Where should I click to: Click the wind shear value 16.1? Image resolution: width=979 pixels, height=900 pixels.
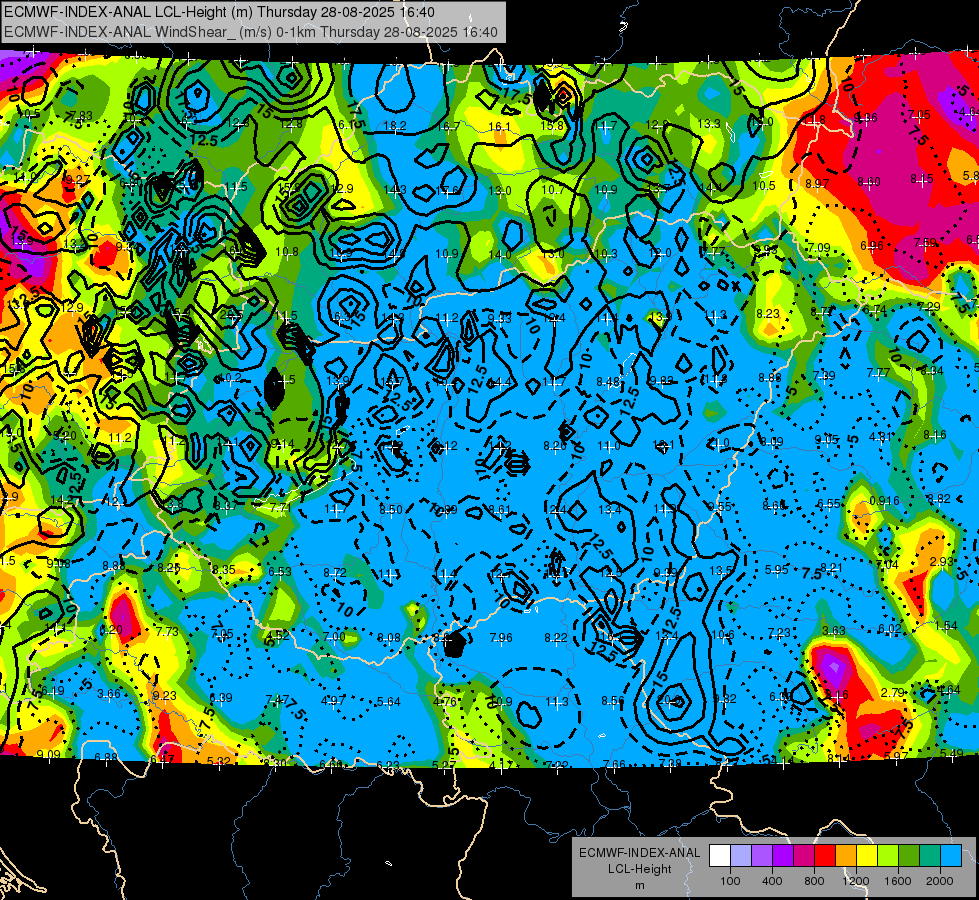(x=499, y=127)
